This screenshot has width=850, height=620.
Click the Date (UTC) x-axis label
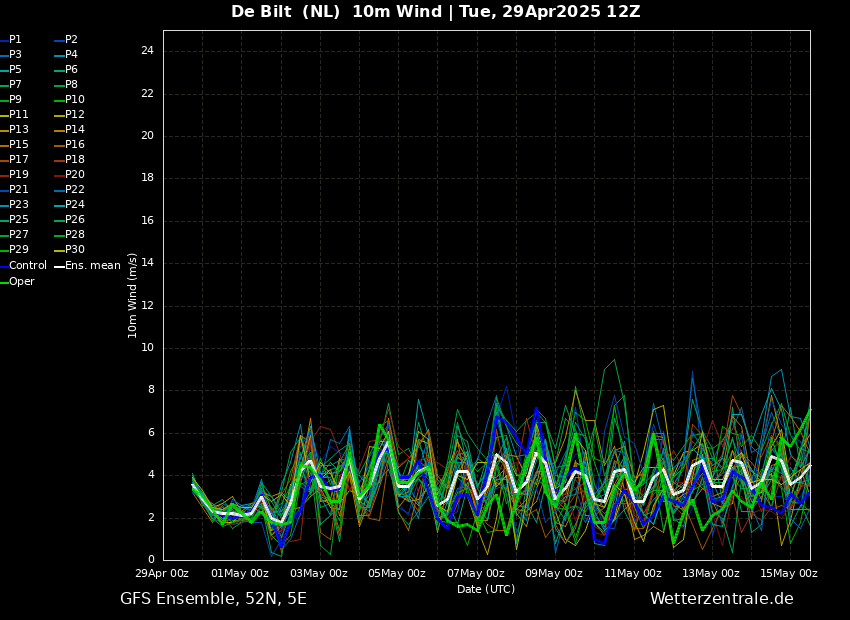tap(486, 589)
